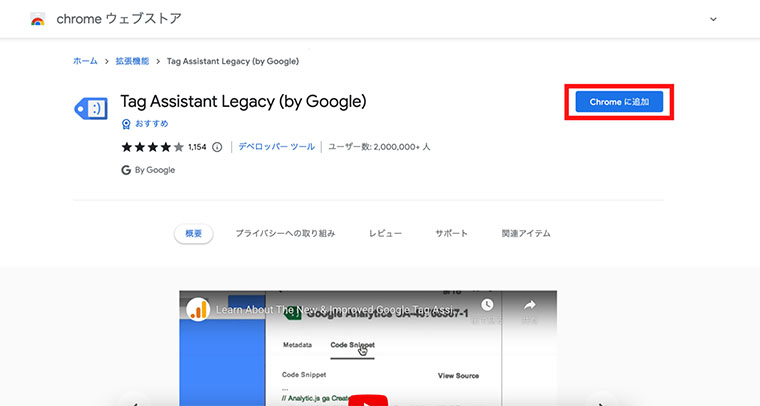Open 拡張機能 breadcrumb link
The image size is (760, 406).
click(x=132, y=61)
